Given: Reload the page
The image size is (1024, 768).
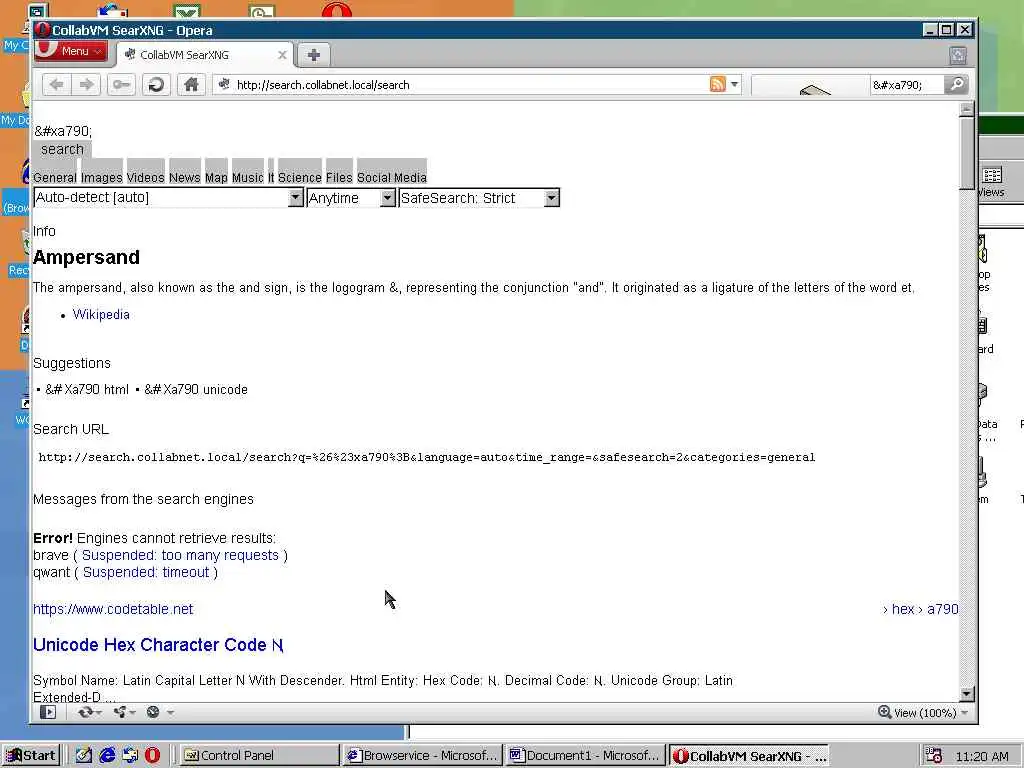Looking at the screenshot, I should pos(156,85).
